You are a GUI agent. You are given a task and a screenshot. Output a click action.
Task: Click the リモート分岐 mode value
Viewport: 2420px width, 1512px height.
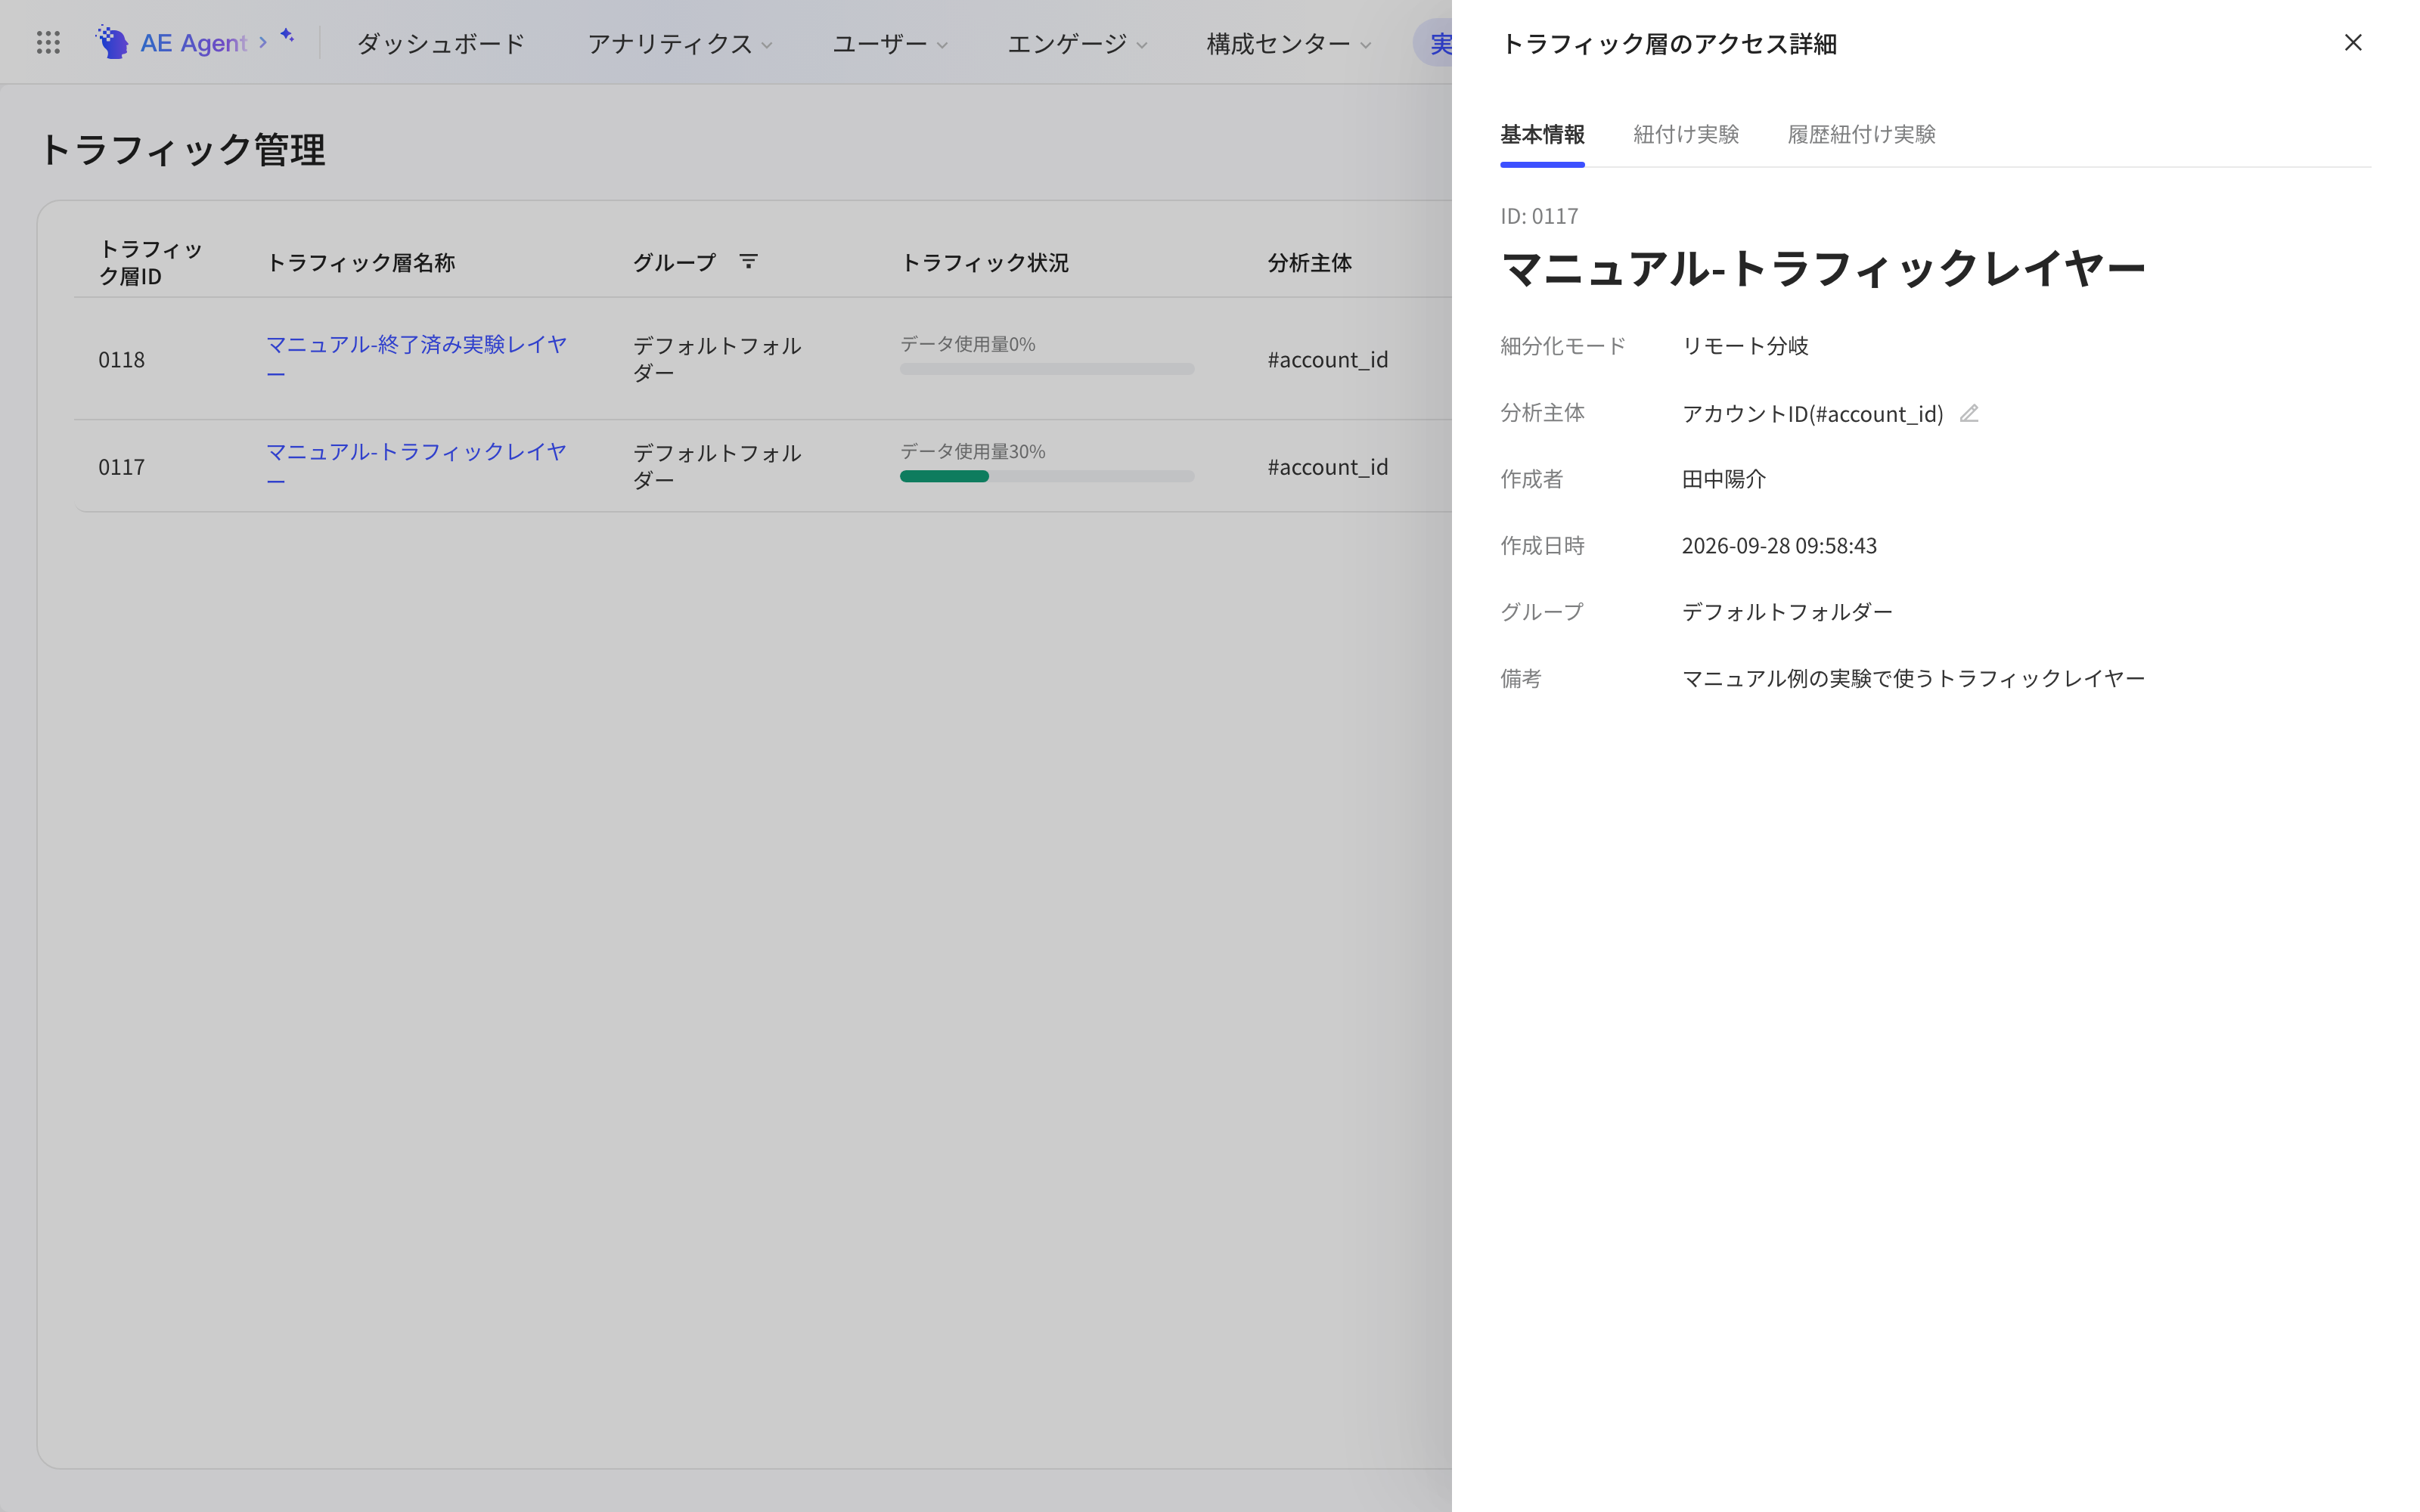click(x=1745, y=346)
